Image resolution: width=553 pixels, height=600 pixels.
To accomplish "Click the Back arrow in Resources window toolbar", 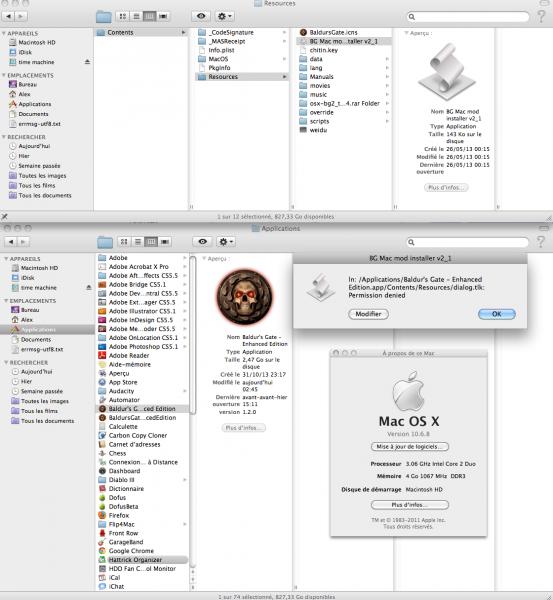I will (x=9, y=16).
